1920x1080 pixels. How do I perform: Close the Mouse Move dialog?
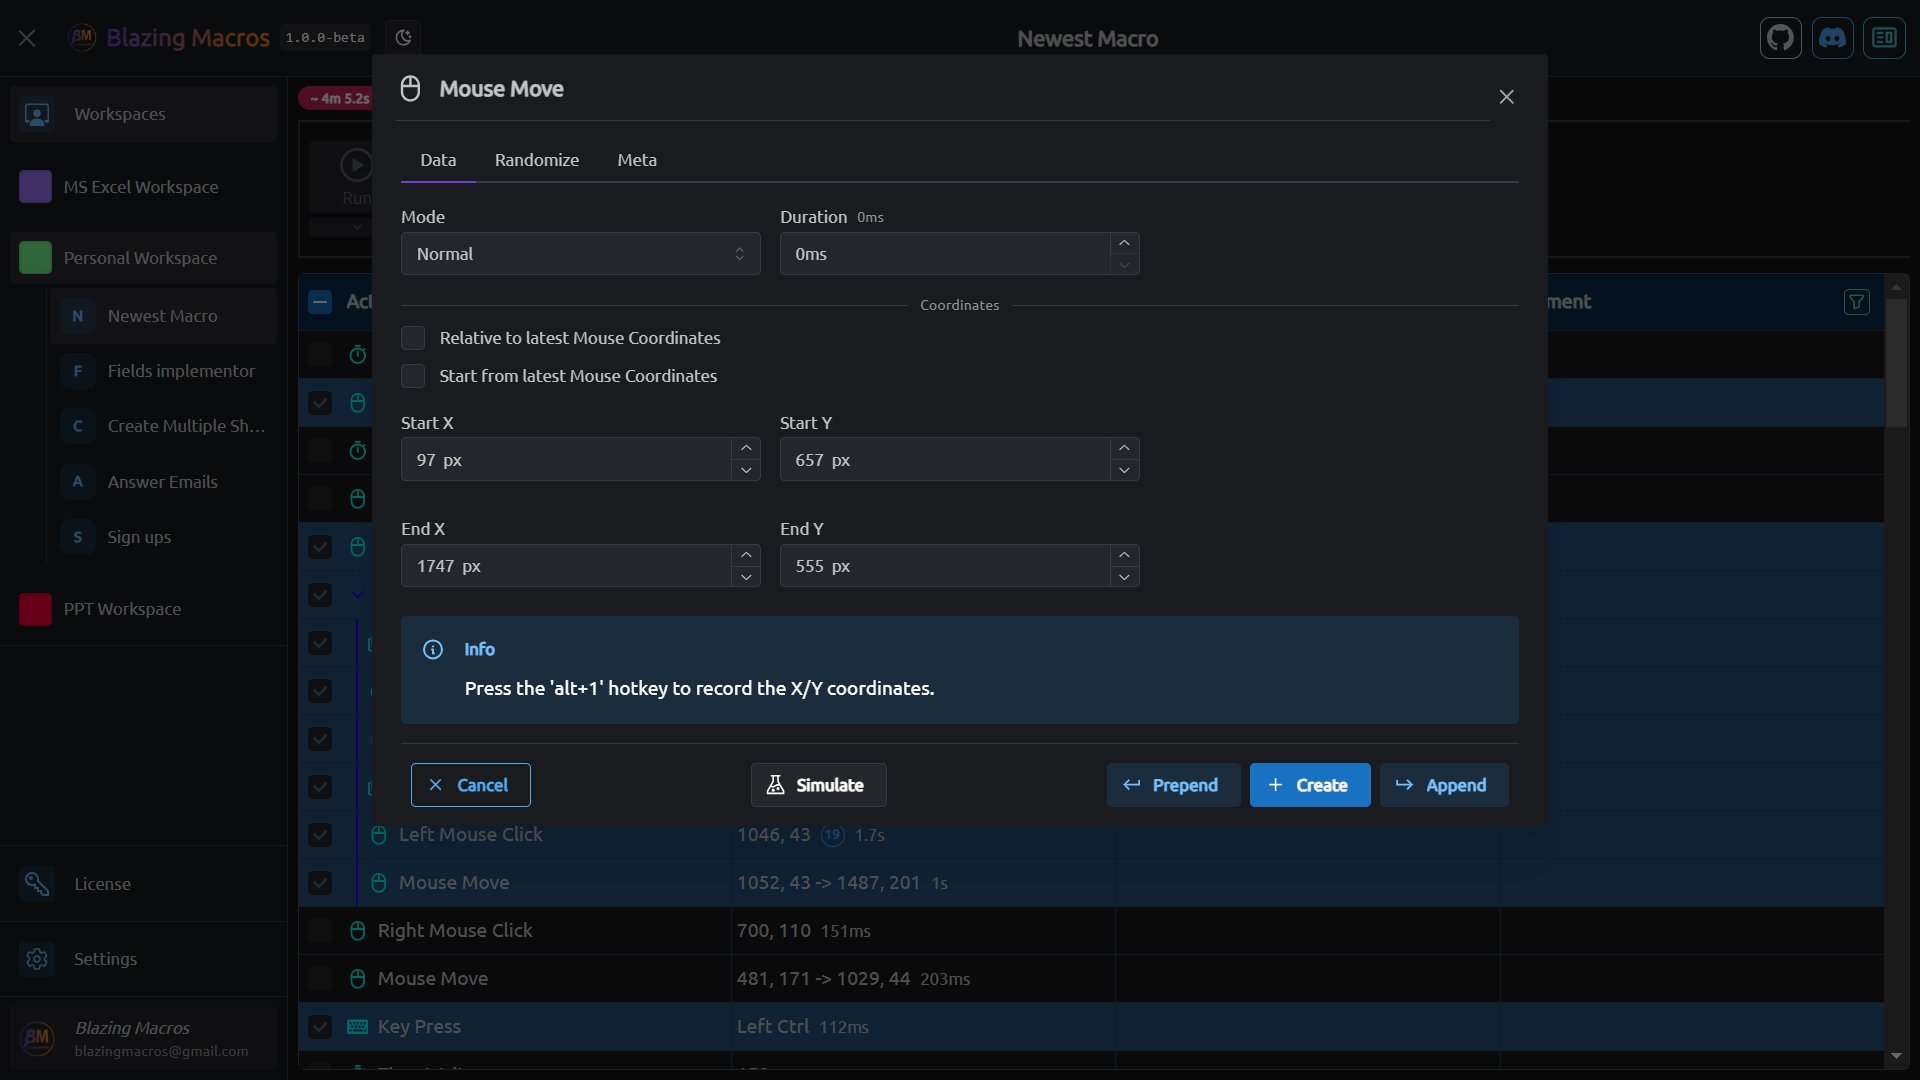1507,97
